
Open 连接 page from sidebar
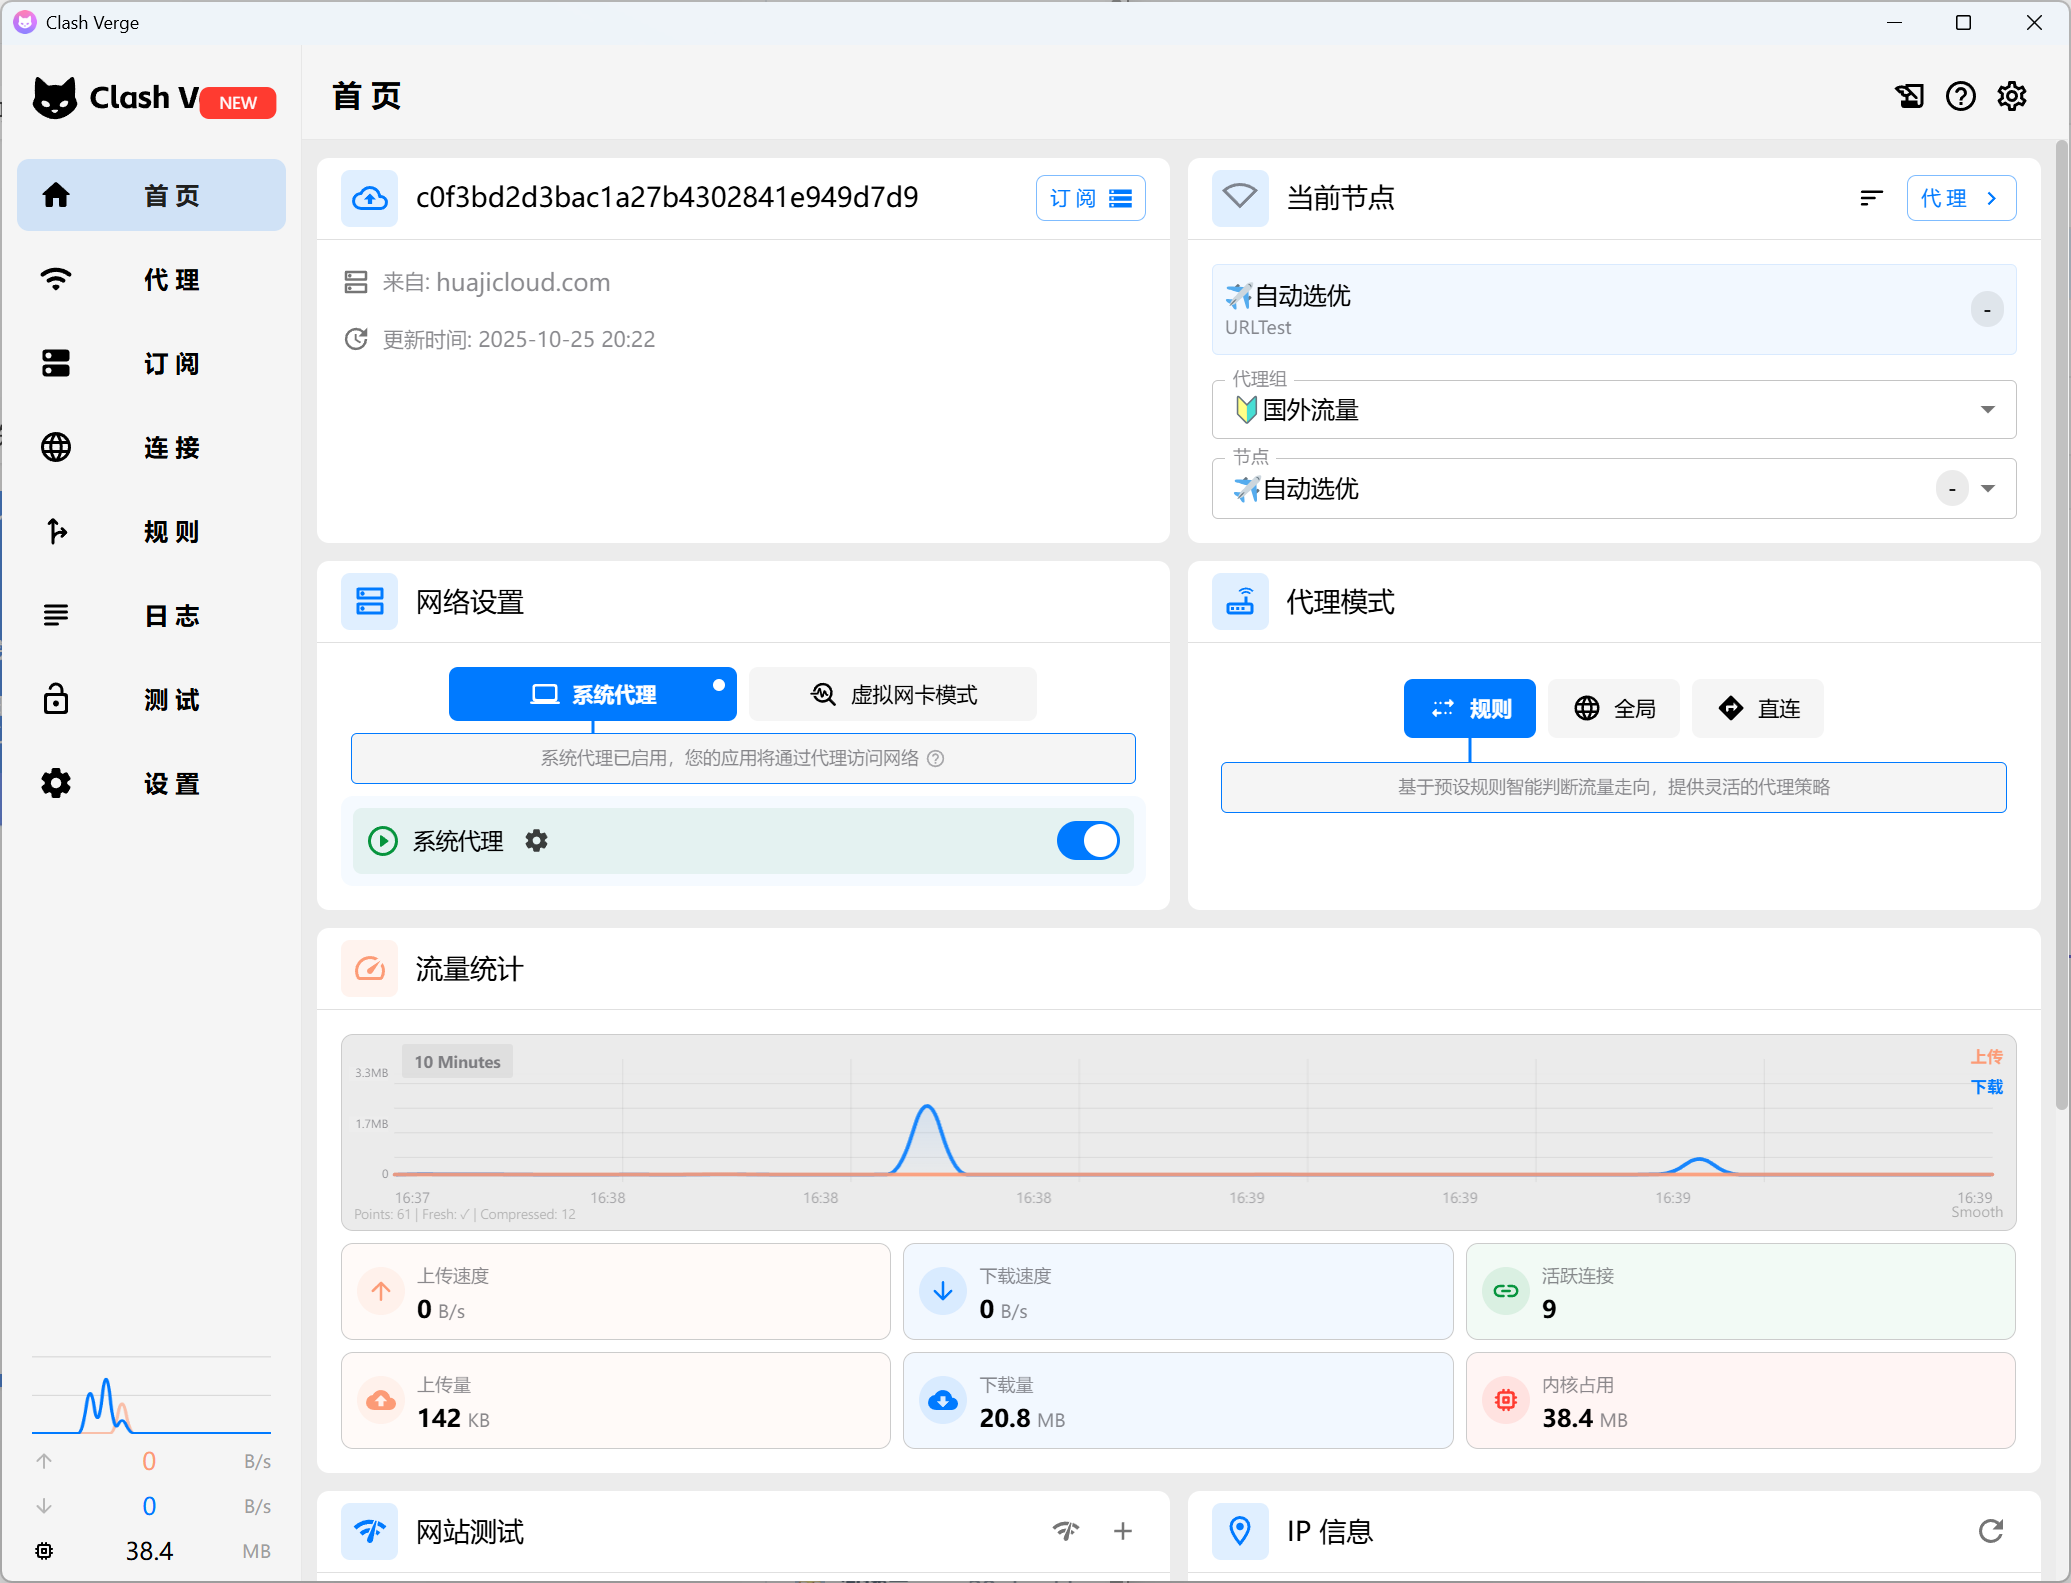pos(151,447)
